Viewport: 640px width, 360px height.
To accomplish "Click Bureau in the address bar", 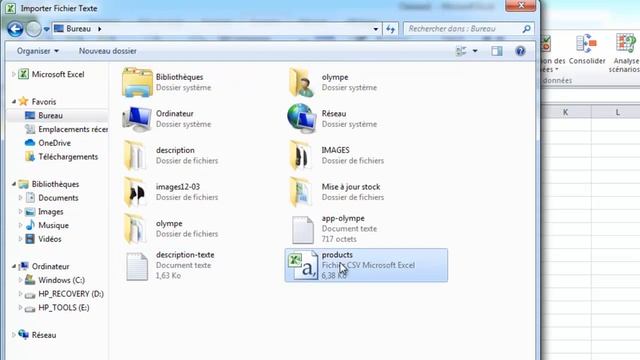I will (78, 29).
